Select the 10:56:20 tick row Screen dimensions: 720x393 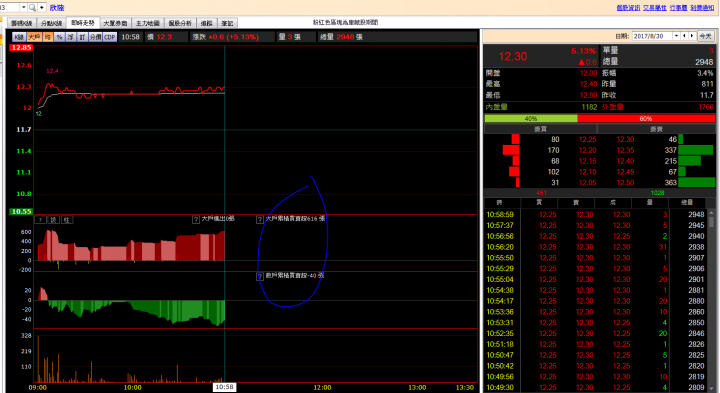click(596, 247)
